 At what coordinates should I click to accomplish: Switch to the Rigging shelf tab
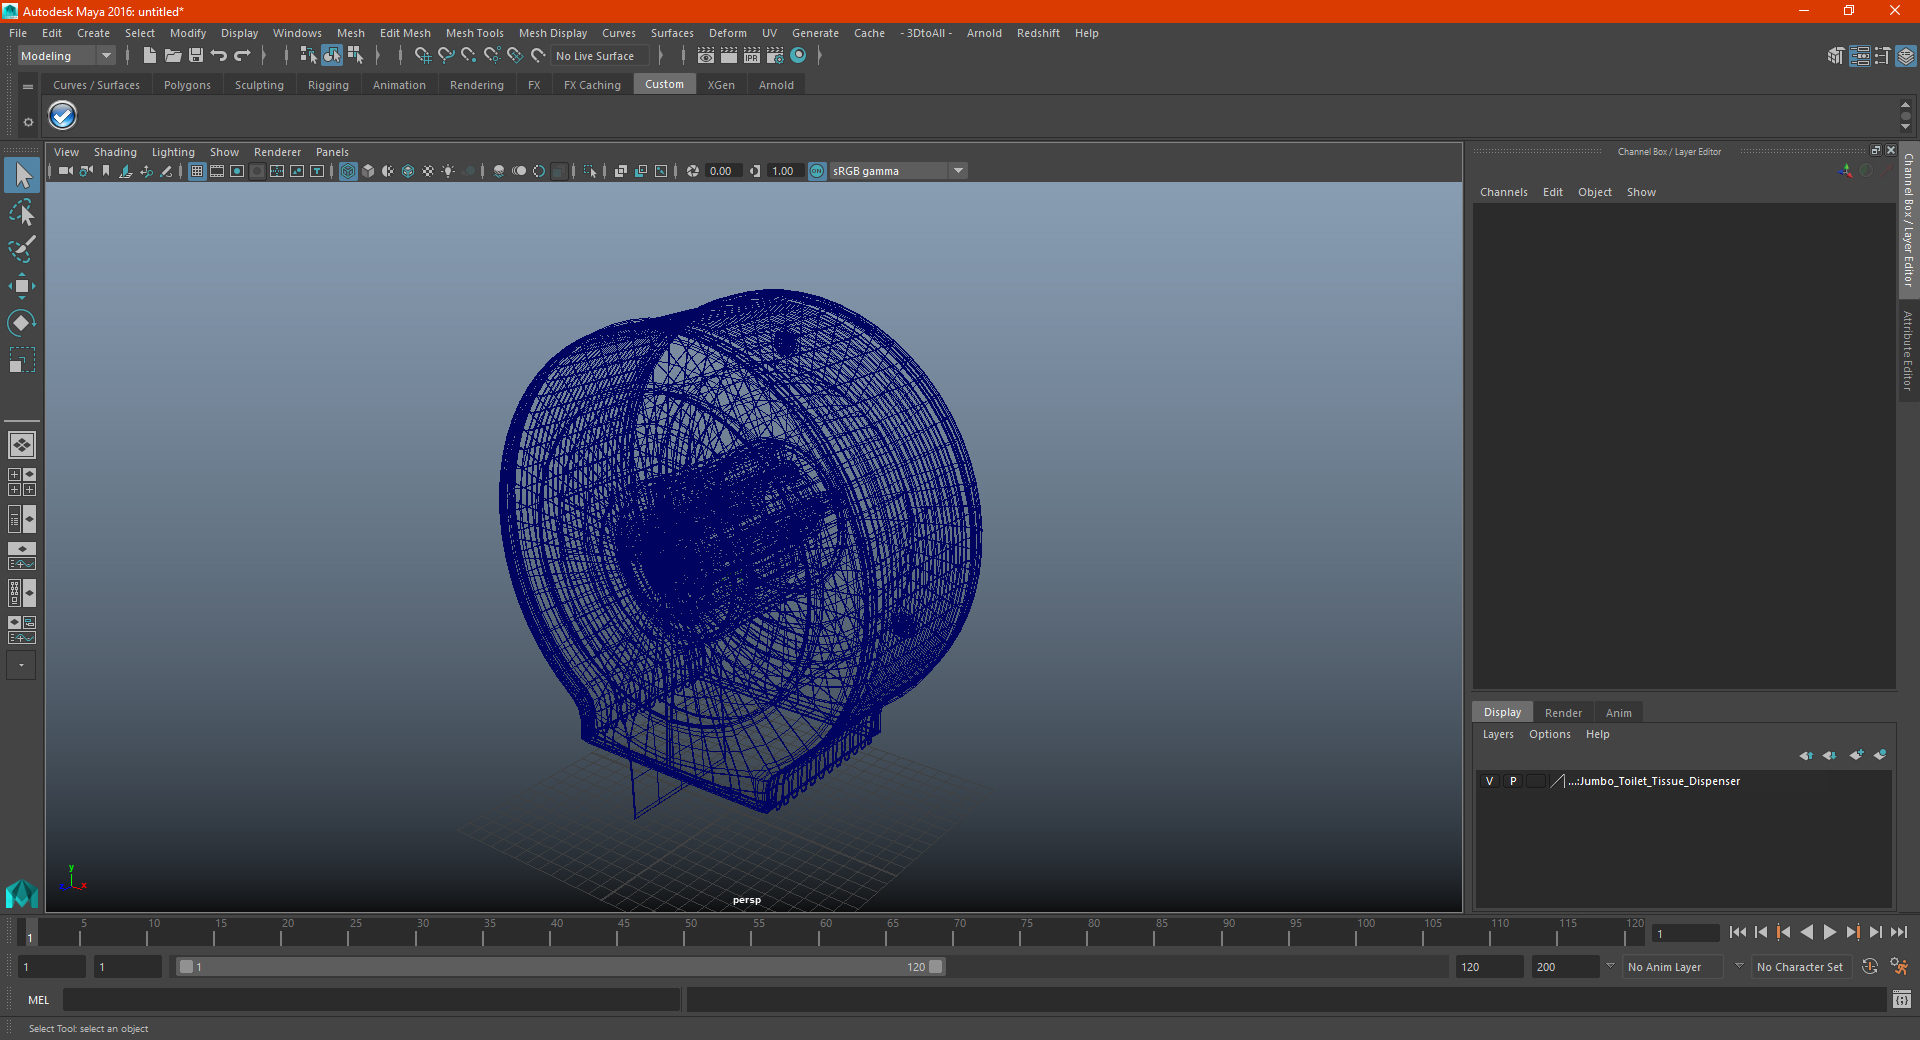pos(328,85)
